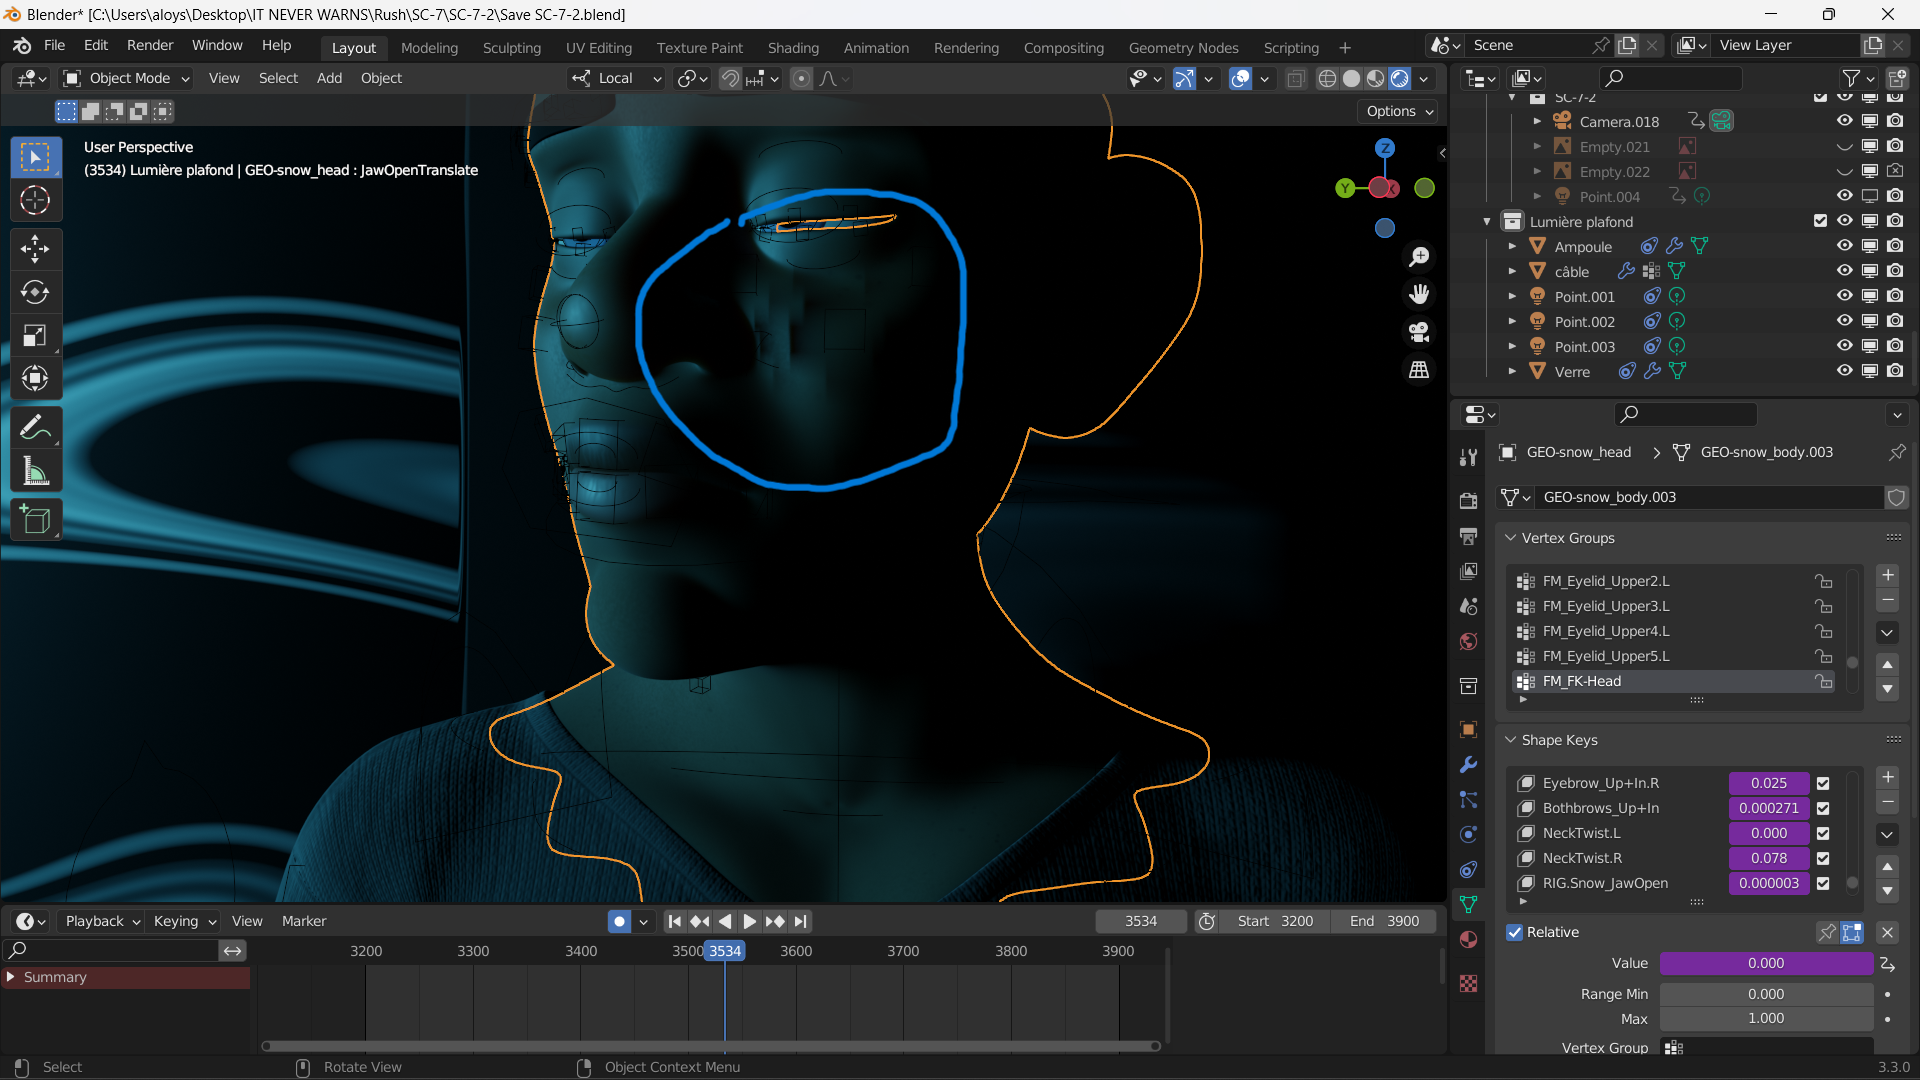Switch perspective/orthographic grid icon
Screen dimensions: 1920x1080
coord(1419,369)
